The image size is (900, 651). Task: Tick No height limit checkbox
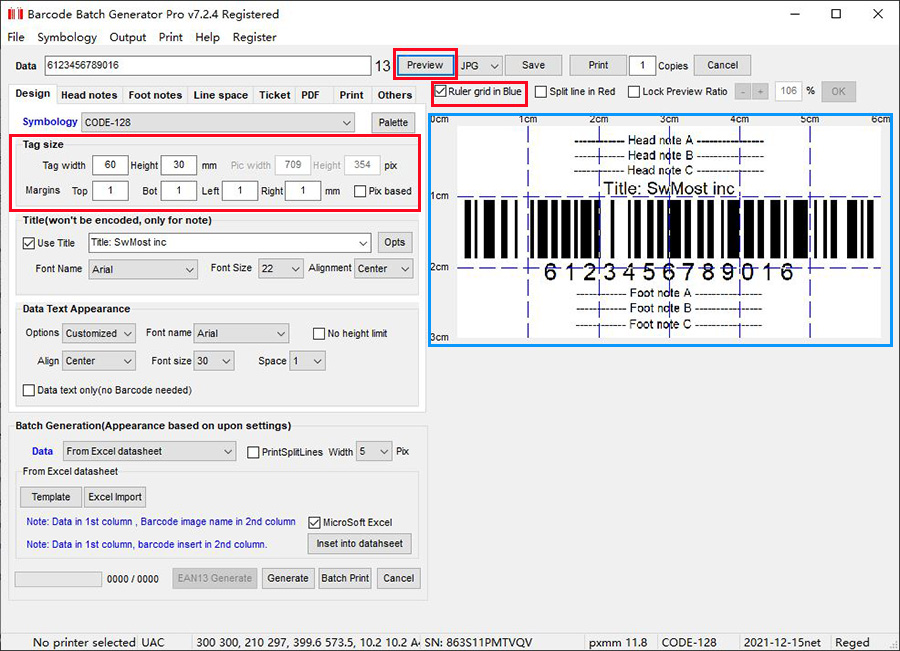click(x=319, y=334)
